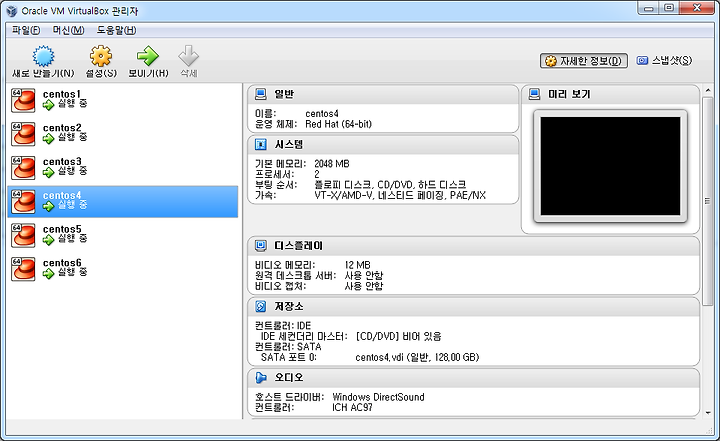This screenshot has height=441, width=720.
Task: Open the Machine (머신) menu
Action: point(68,30)
